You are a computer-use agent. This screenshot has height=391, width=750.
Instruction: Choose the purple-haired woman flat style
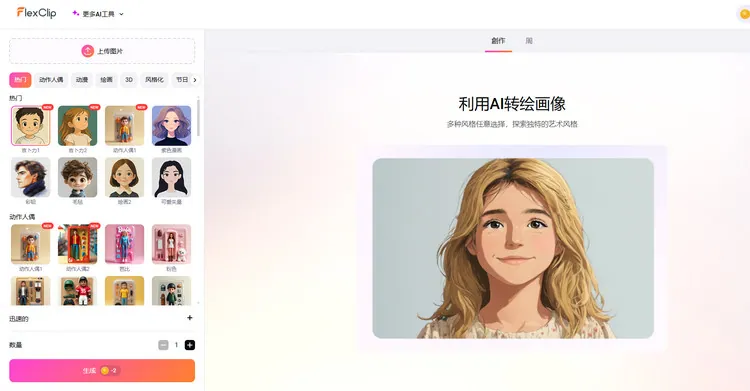click(x=171, y=126)
